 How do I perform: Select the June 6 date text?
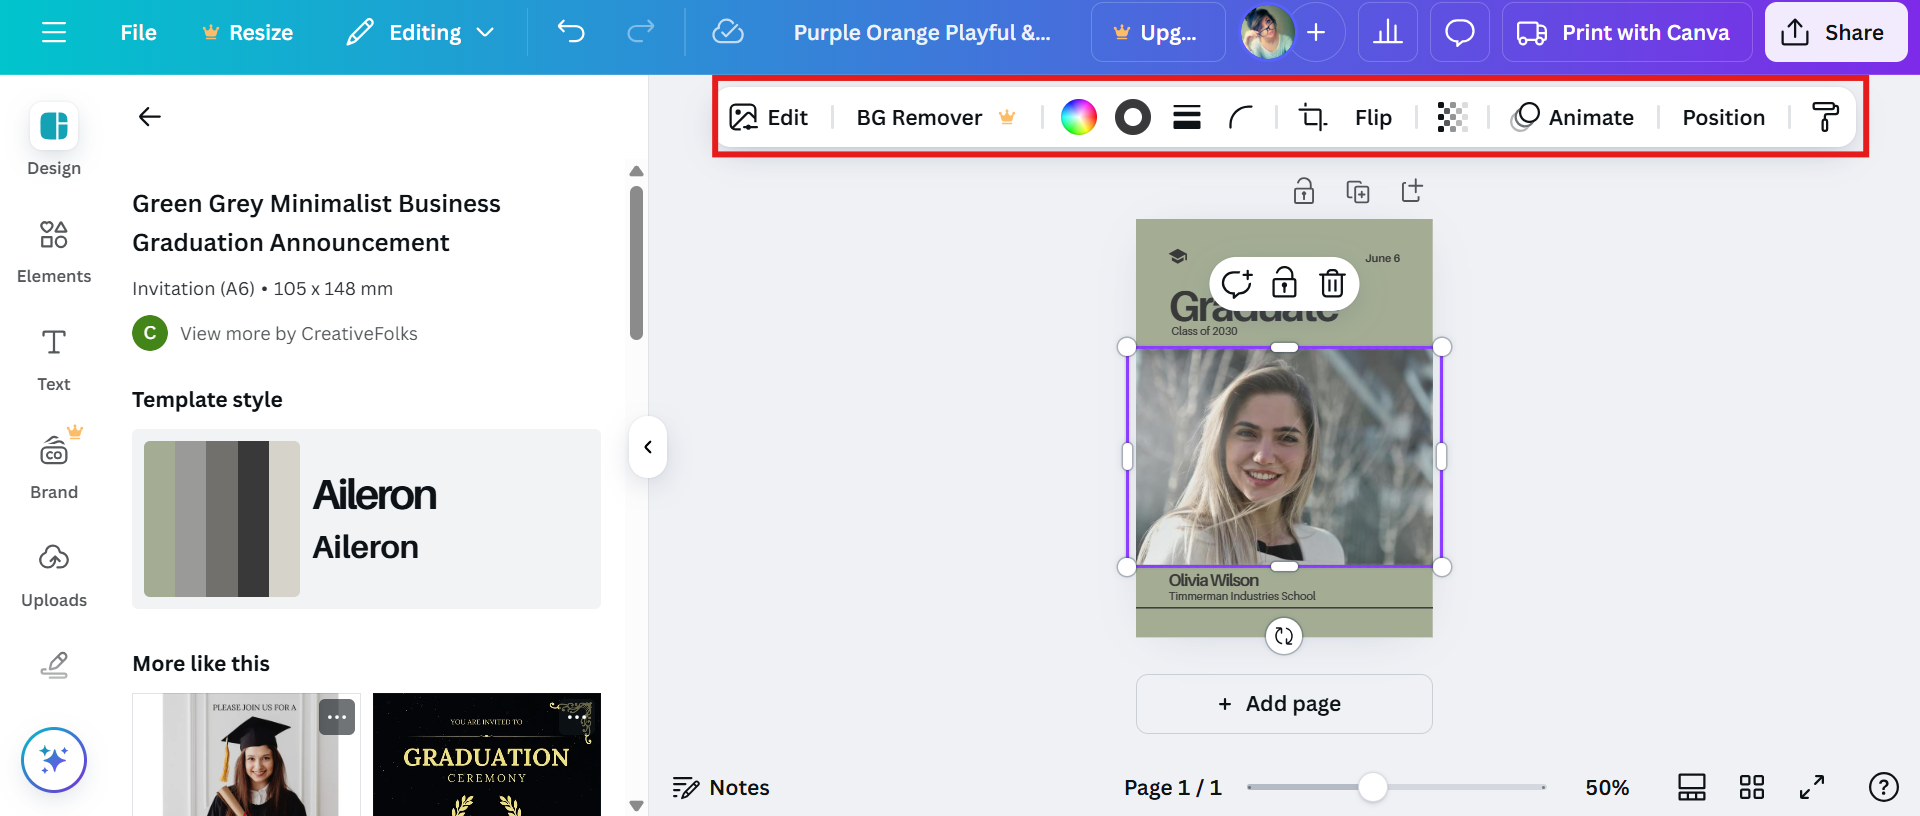[1382, 258]
